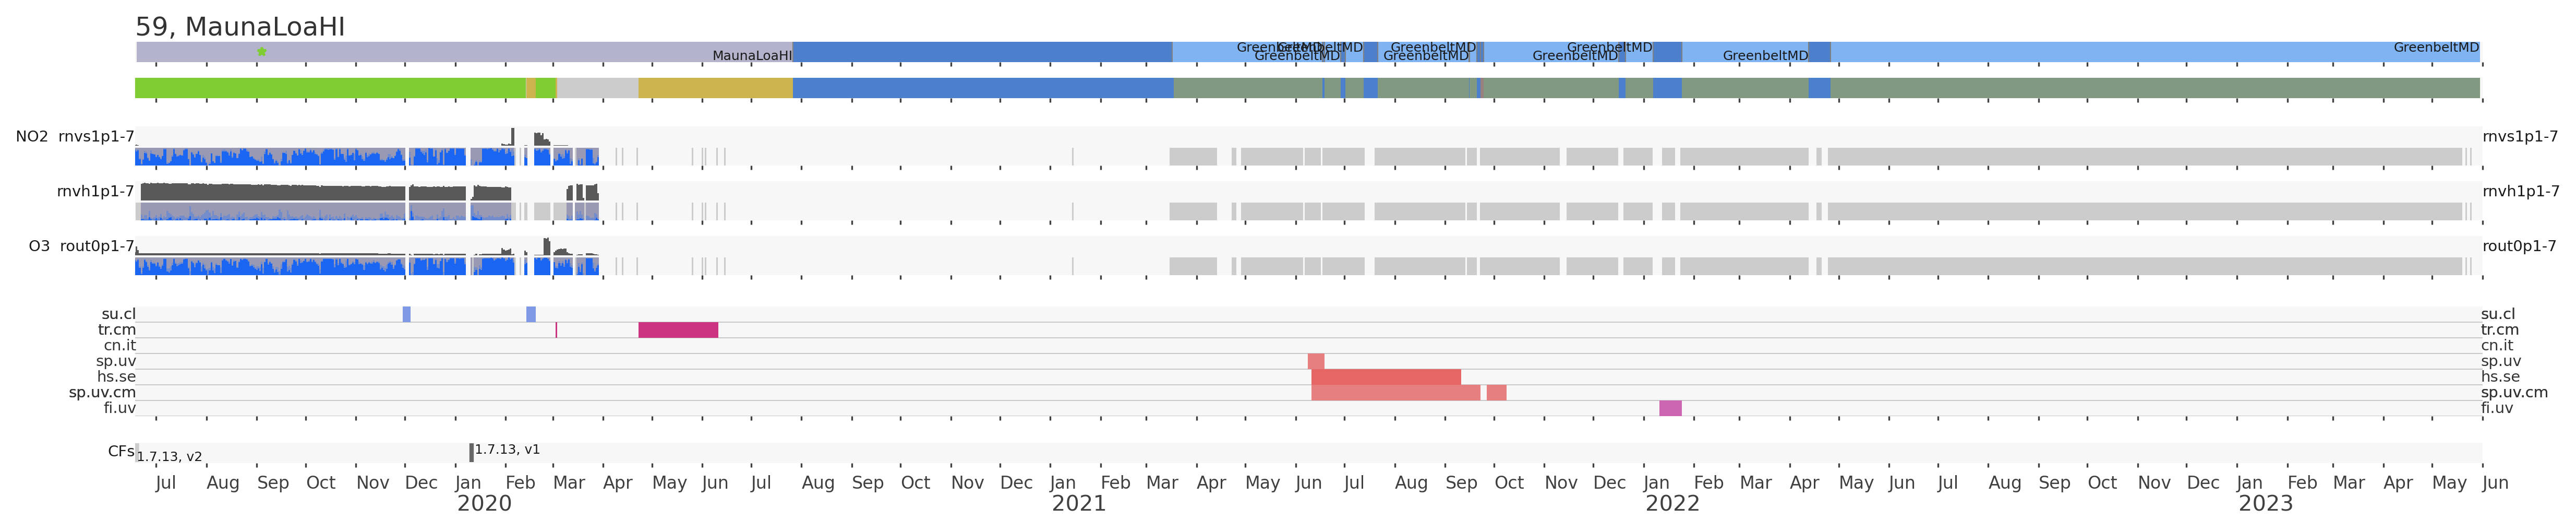Screen dimensions: 2576x531
Task: Select the wide magenta tr.cm bar
Action: click(678, 330)
